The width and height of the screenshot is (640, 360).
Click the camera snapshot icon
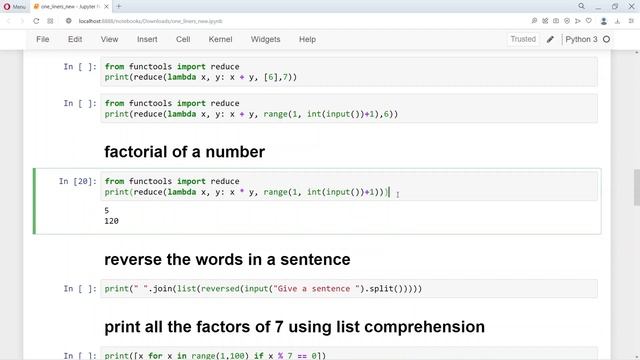(556, 21)
